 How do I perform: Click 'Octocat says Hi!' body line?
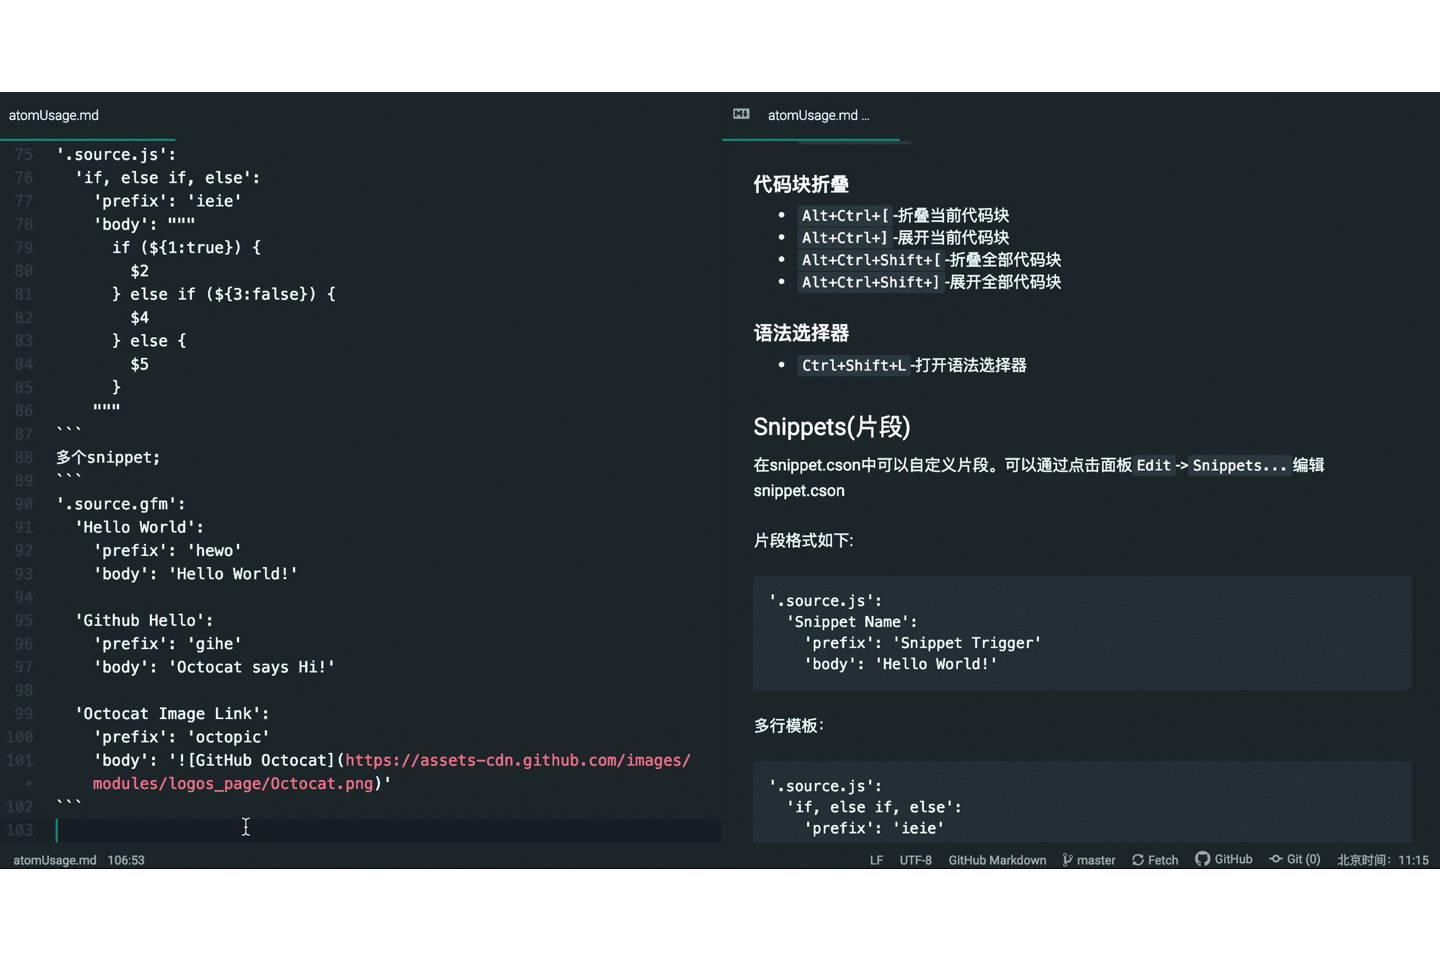214,667
